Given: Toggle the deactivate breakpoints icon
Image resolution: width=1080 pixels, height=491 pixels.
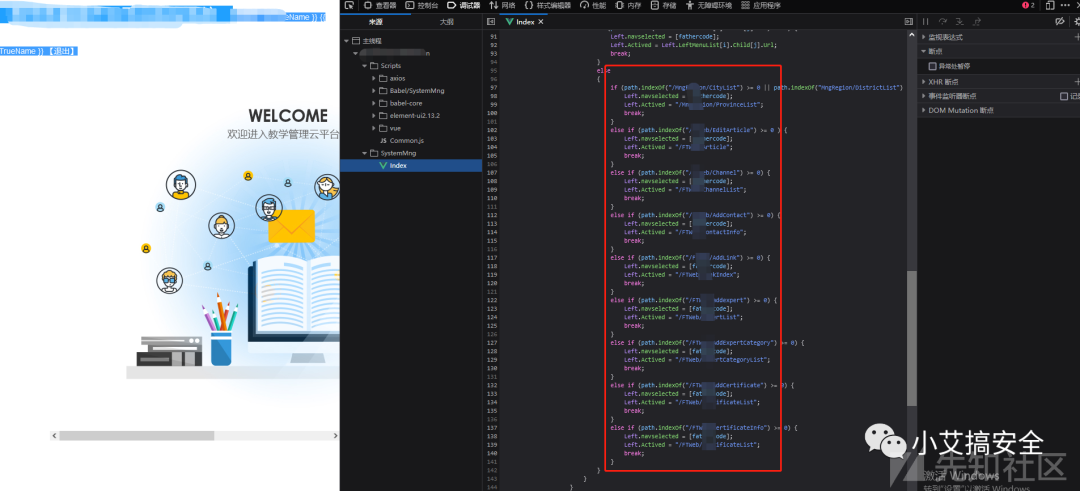Looking at the screenshot, I should point(1060,22).
